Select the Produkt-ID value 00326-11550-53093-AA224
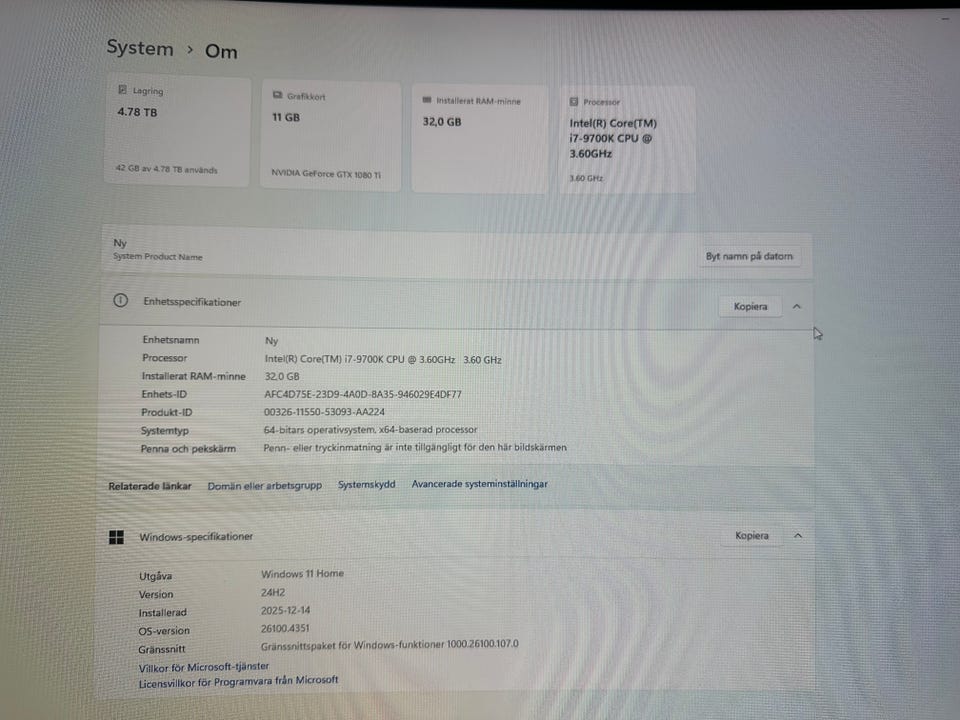Screen dimensions: 960x720 (x=324, y=412)
